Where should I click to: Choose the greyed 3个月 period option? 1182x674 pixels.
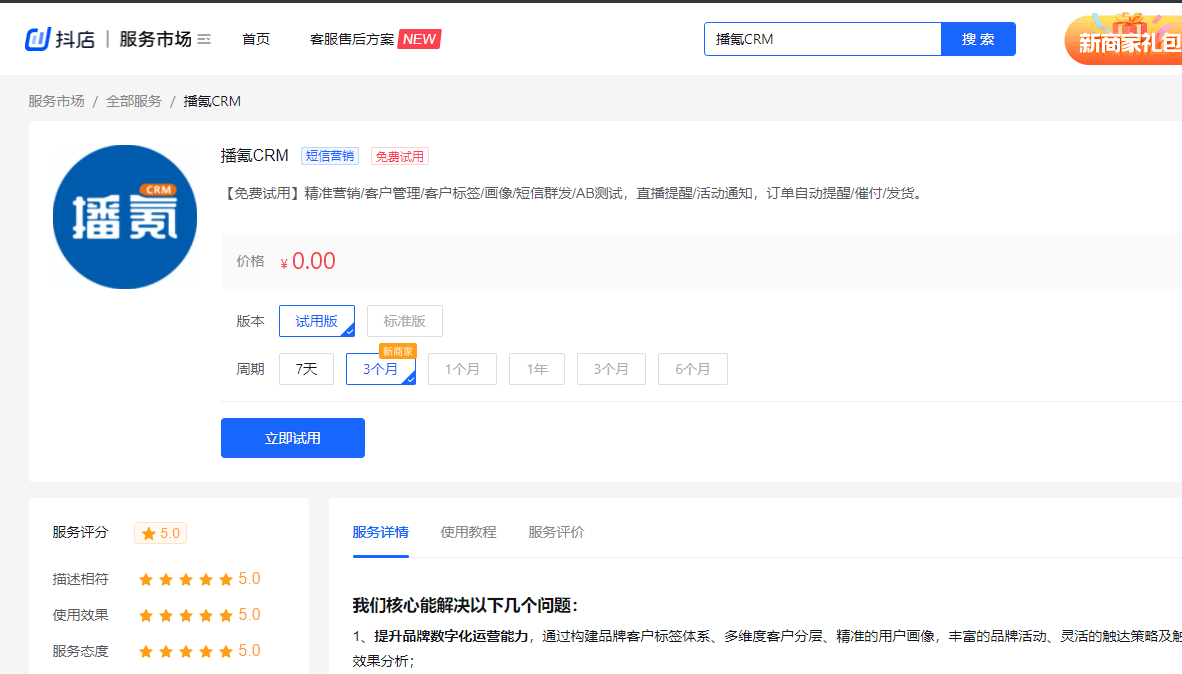click(611, 369)
